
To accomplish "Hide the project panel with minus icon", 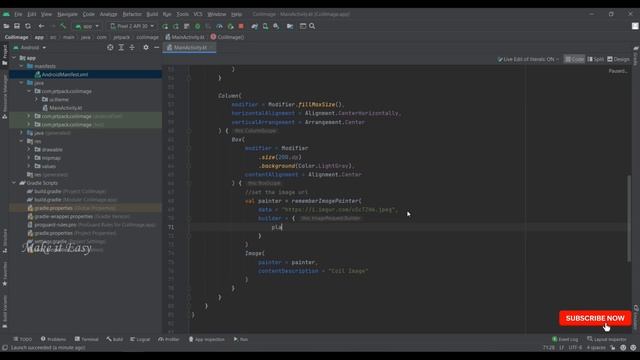I will [157, 47].
